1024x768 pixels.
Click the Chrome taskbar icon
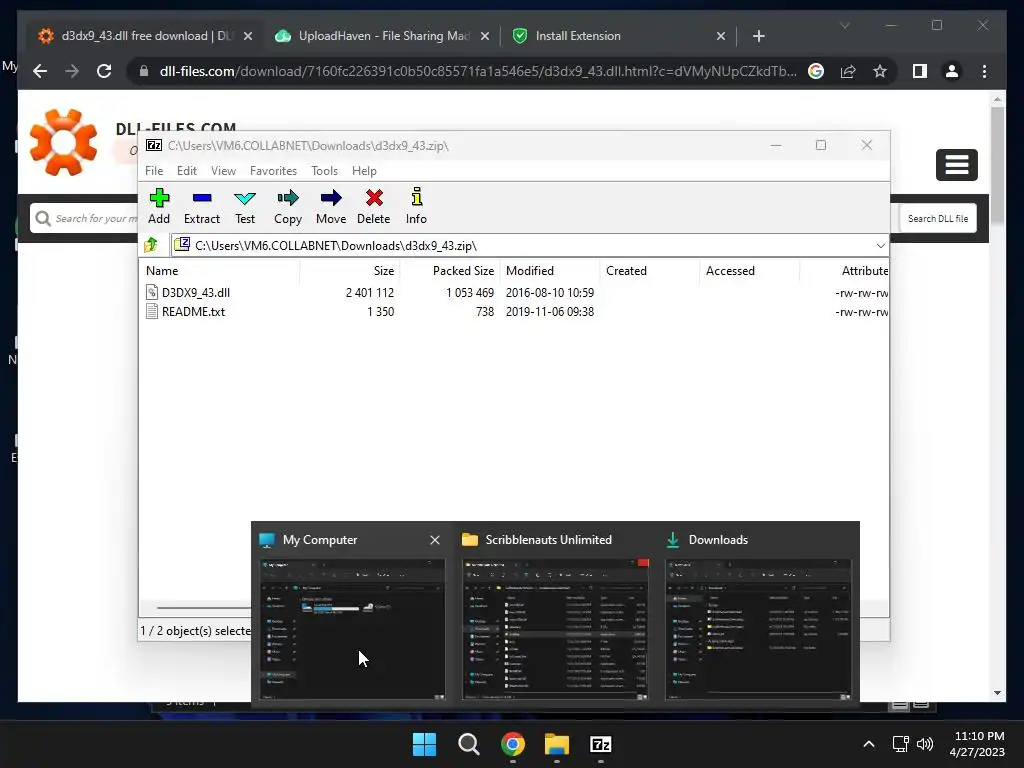tap(513, 744)
